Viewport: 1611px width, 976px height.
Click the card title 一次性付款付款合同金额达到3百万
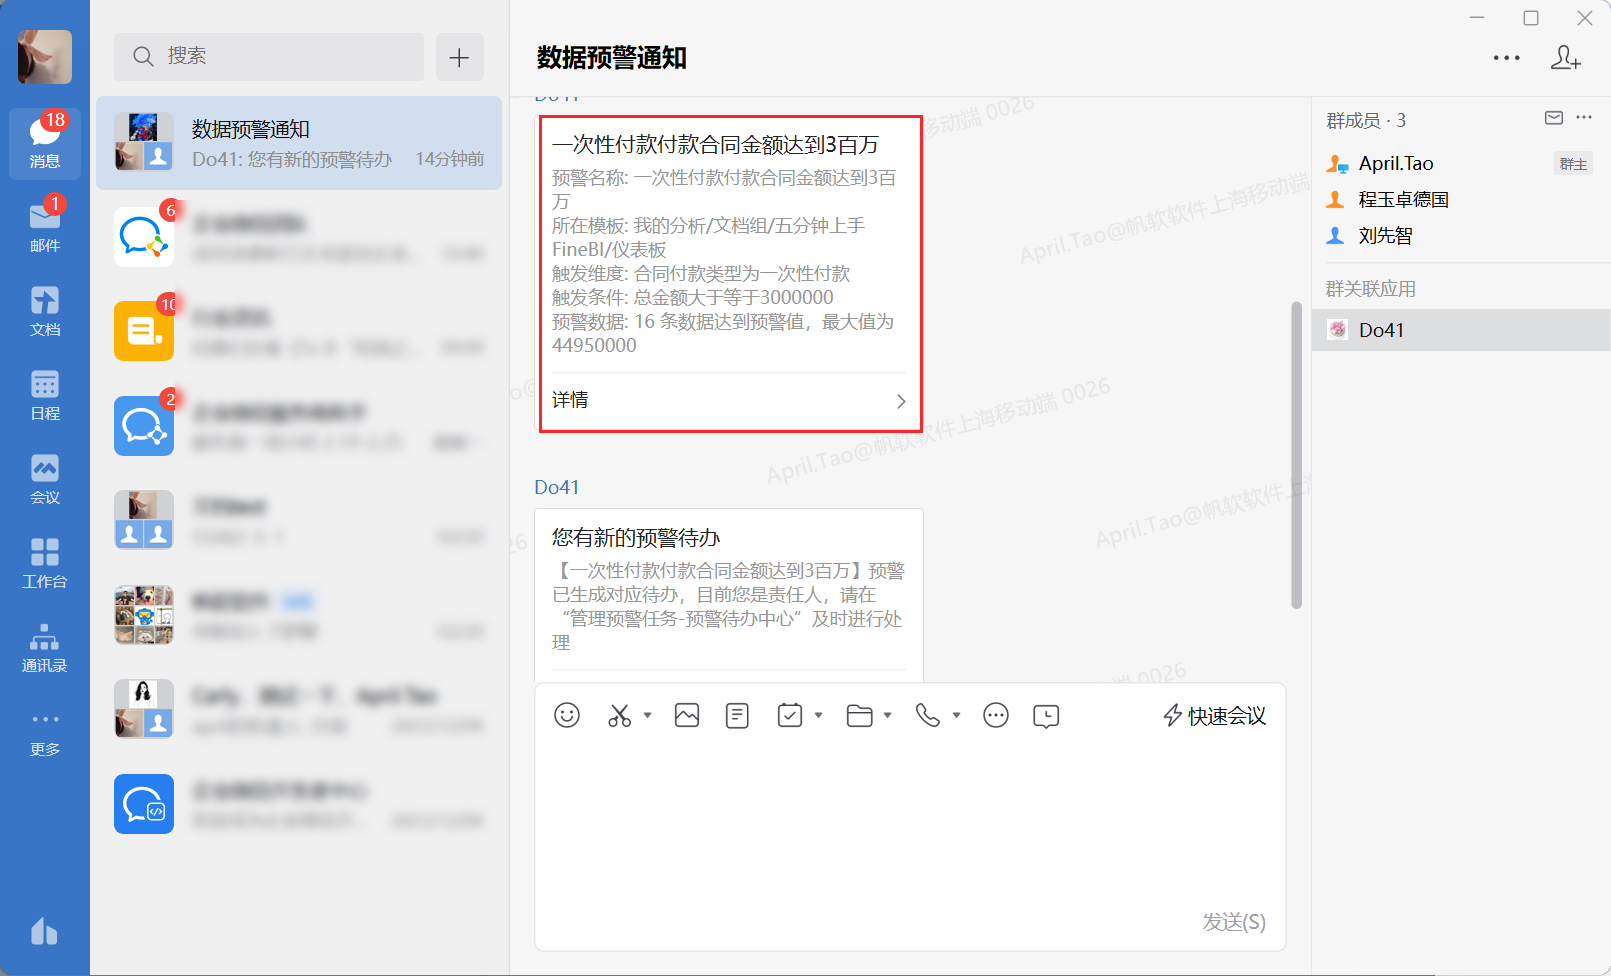click(x=715, y=145)
